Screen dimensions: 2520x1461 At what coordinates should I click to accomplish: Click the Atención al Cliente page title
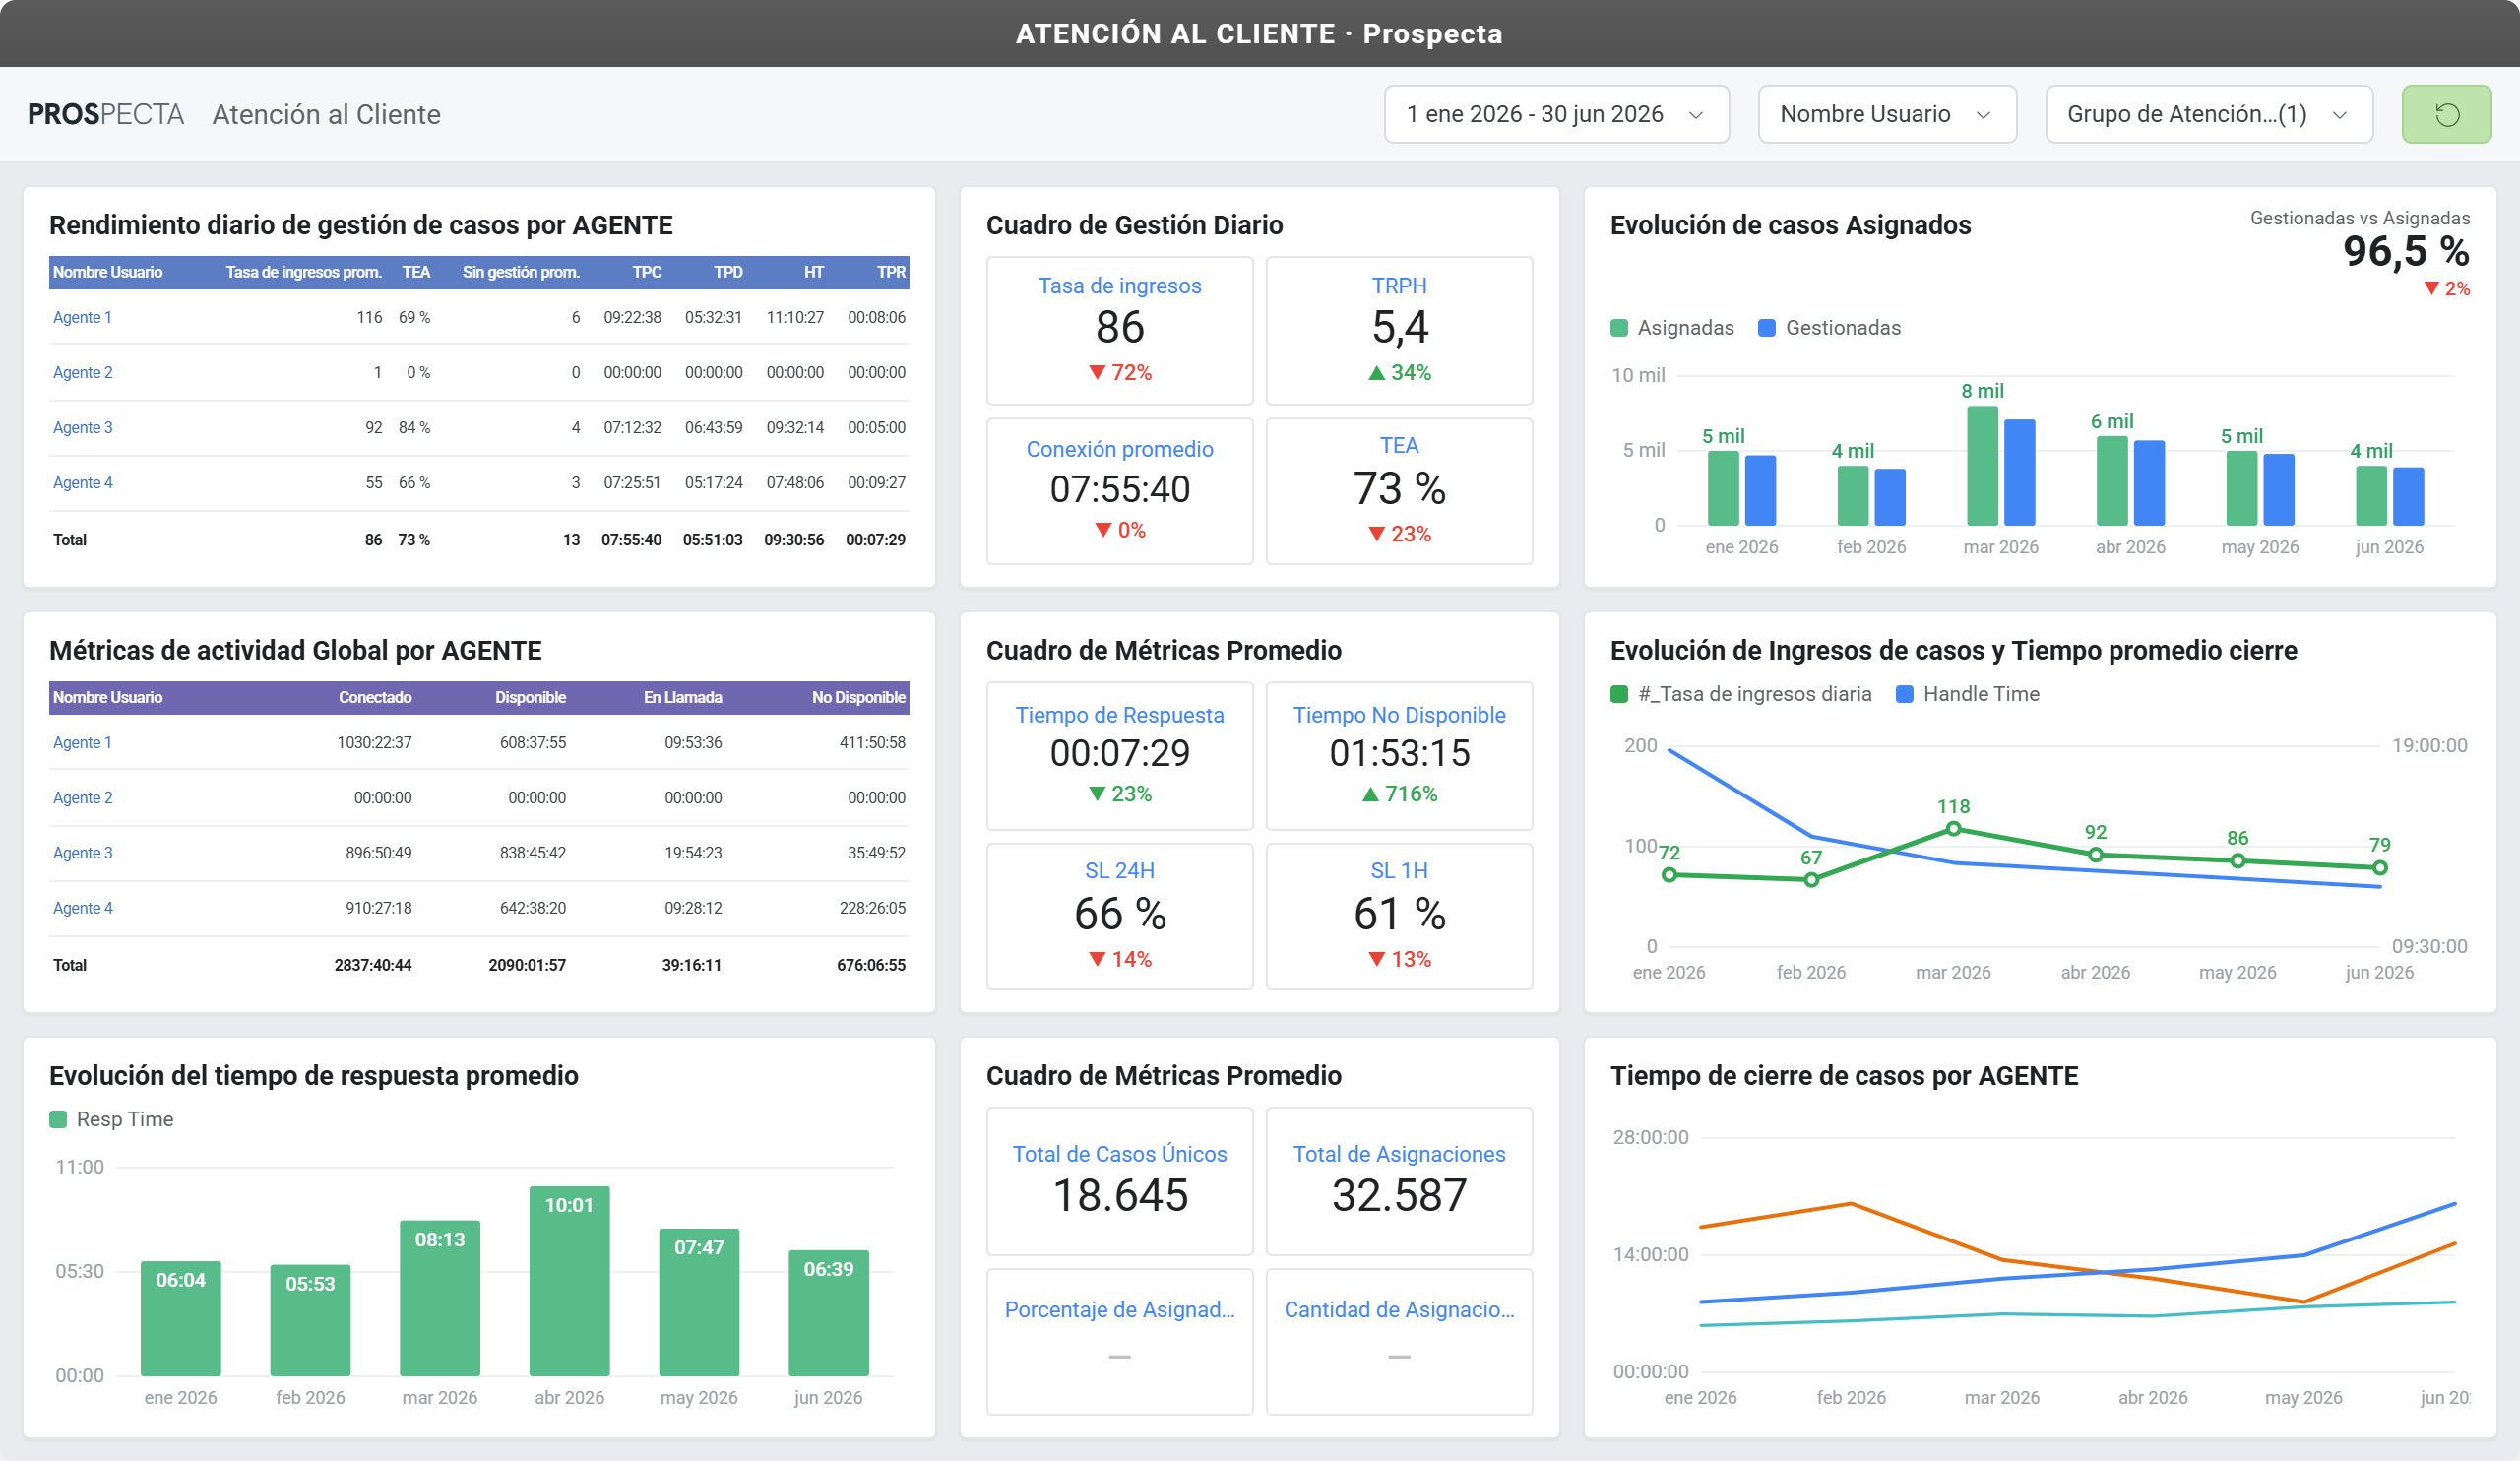(326, 114)
